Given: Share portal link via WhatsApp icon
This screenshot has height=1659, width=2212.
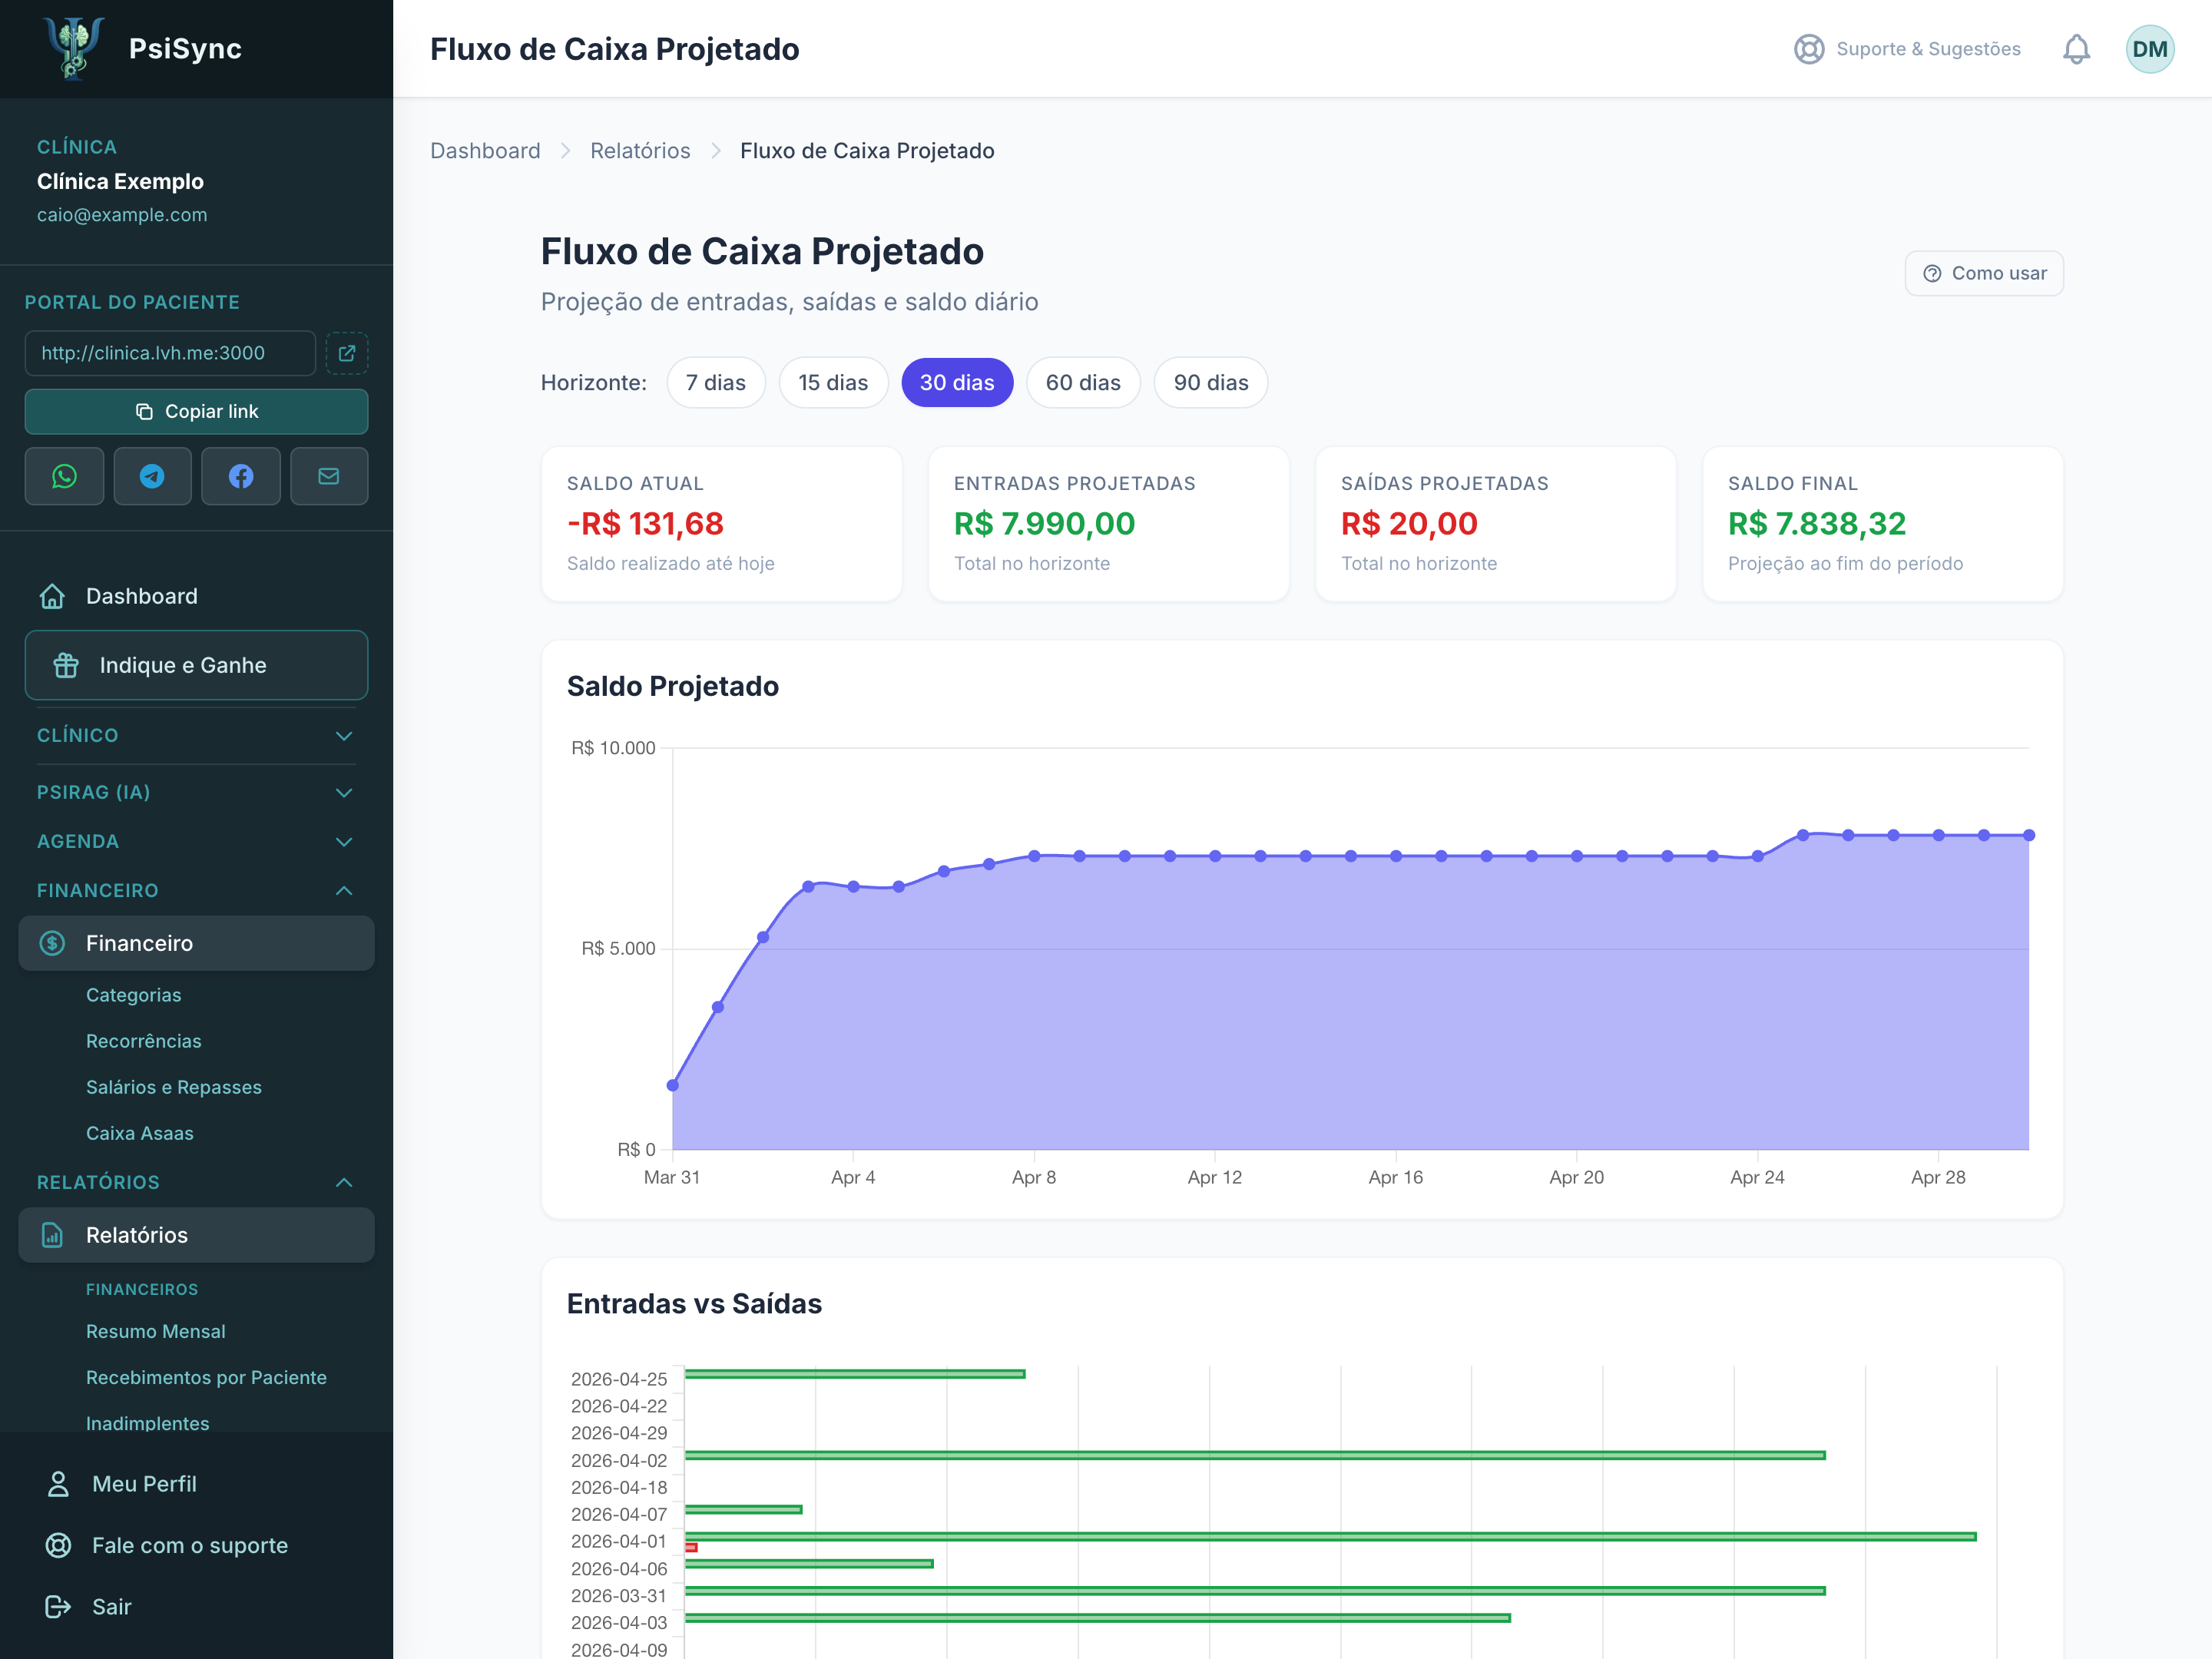Looking at the screenshot, I should 64,476.
